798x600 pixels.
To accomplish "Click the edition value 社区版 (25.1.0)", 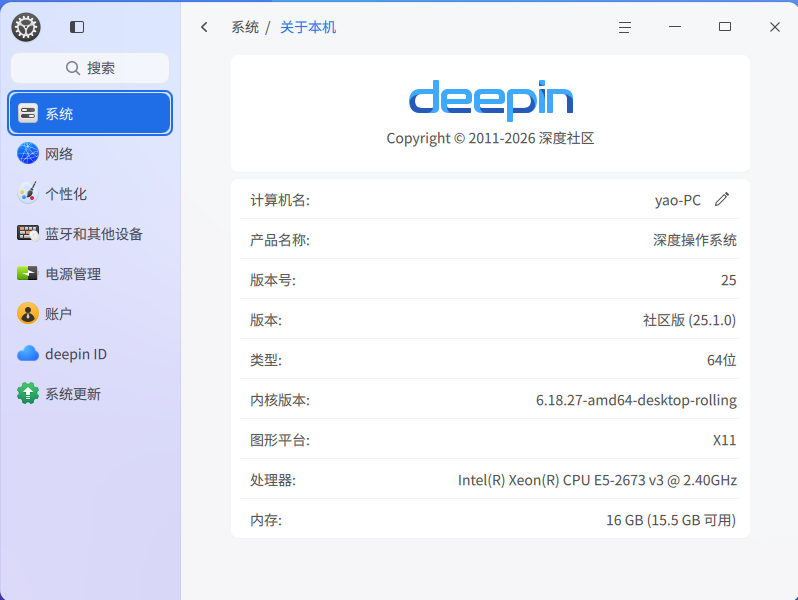I will pyautogui.click(x=690, y=320).
